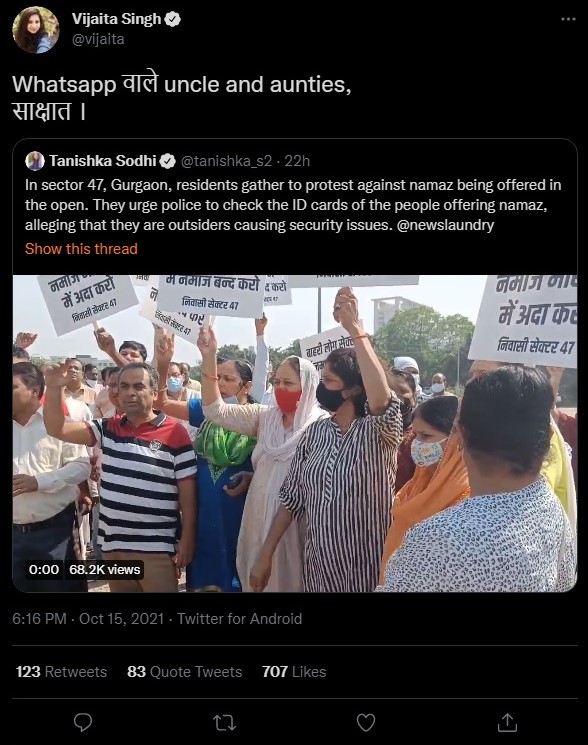Screen dimensions: 588x745
Task: Click Tanishka Sodhi's small avatar
Action: (x=35, y=161)
